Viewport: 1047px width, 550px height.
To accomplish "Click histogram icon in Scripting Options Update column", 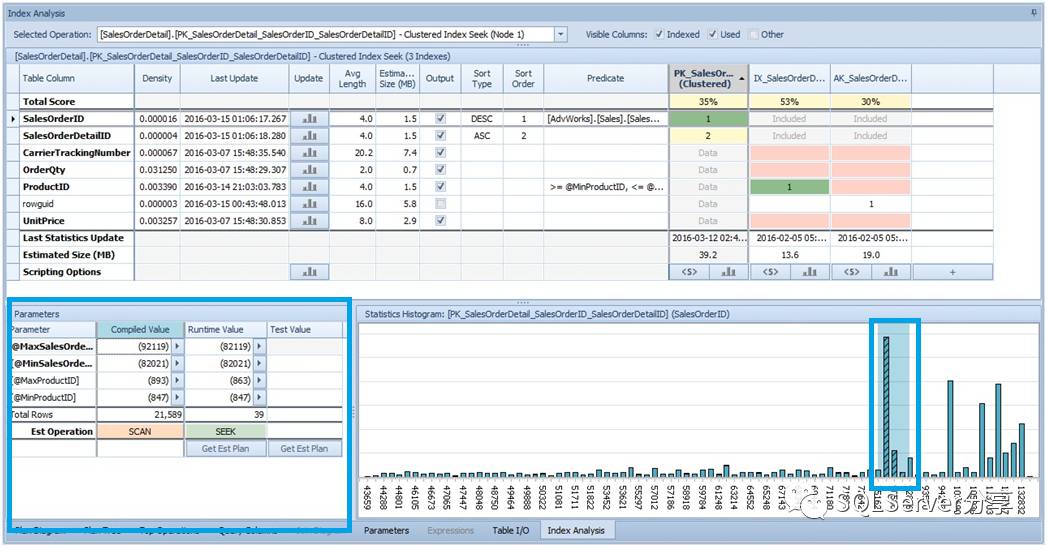I will 308,272.
